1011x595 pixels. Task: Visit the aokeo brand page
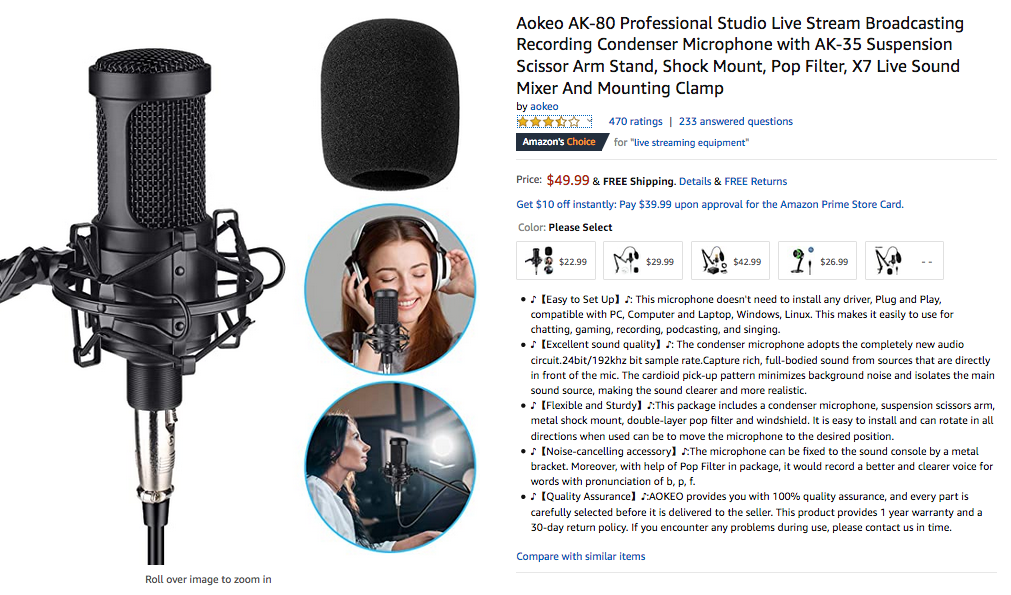tap(544, 107)
